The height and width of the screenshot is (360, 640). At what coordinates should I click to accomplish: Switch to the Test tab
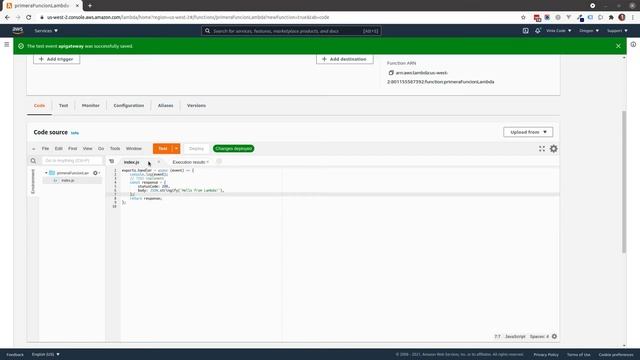pyautogui.click(x=63, y=105)
